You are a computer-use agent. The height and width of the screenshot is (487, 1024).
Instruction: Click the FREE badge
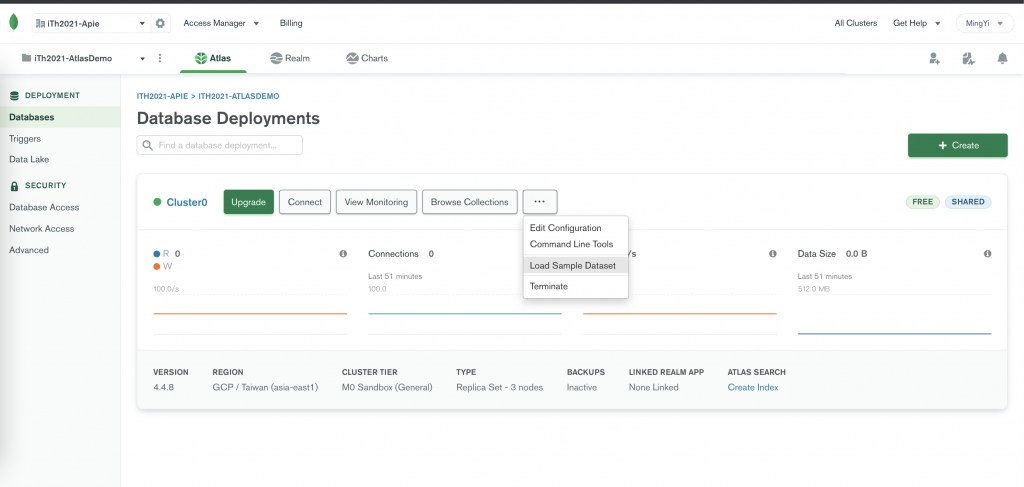pyautogui.click(x=922, y=202)
